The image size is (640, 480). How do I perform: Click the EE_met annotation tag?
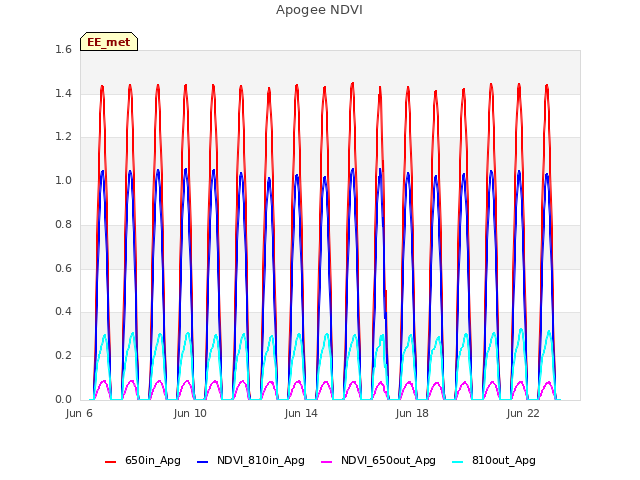109,42
